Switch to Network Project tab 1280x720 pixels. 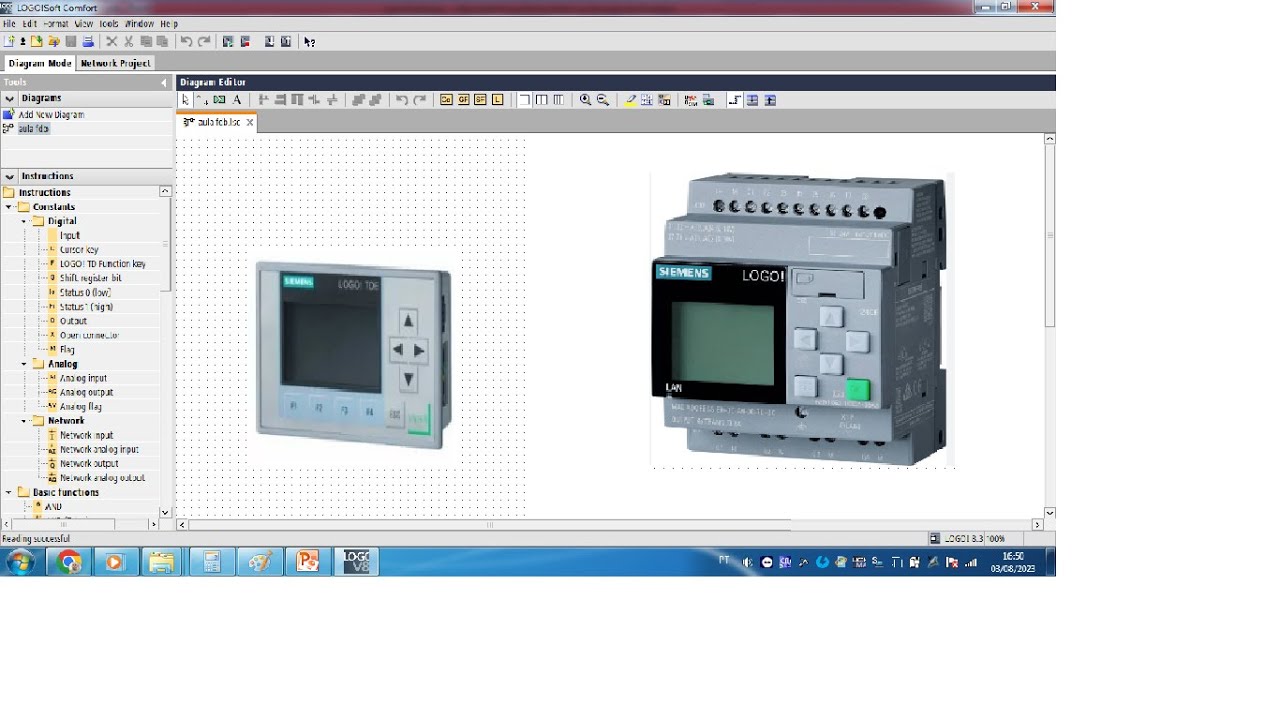115,63
